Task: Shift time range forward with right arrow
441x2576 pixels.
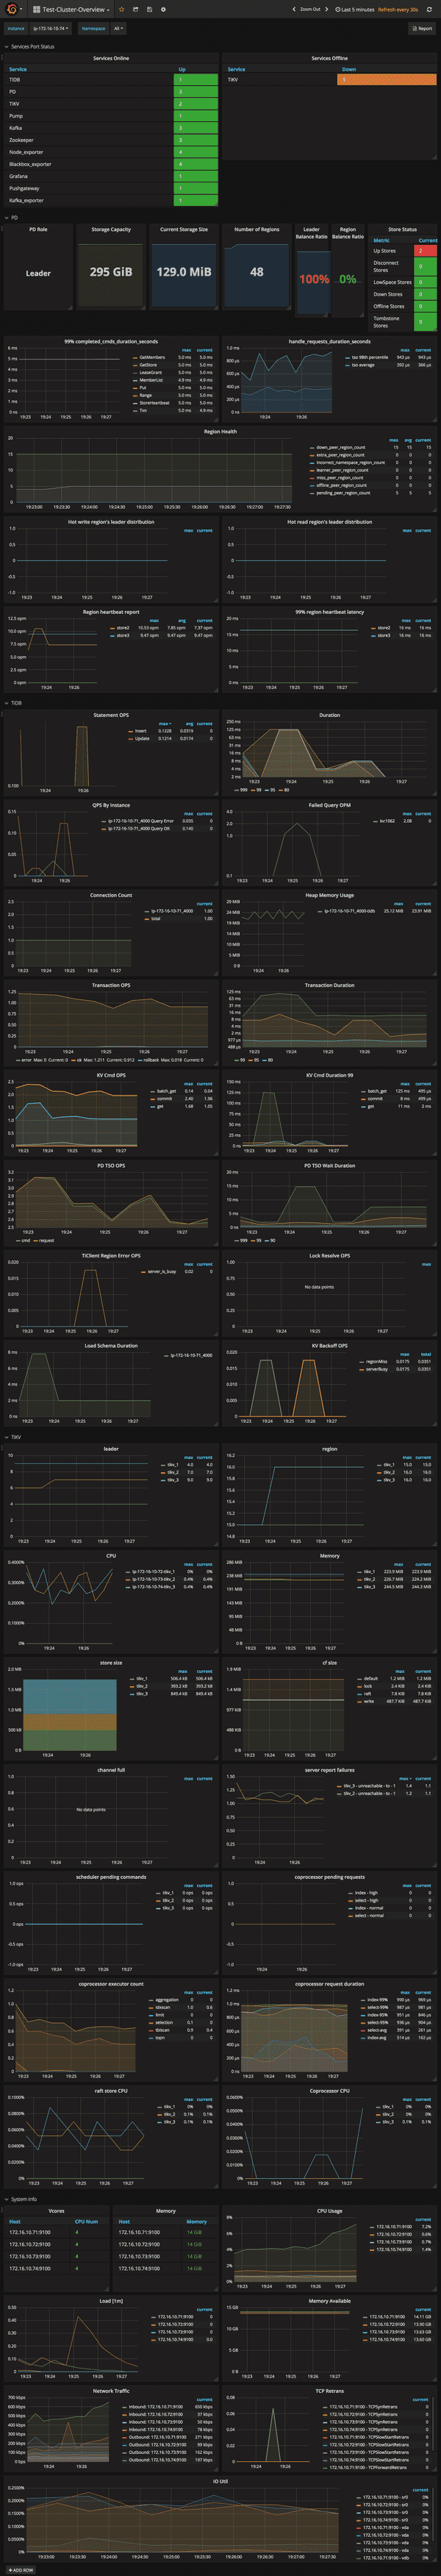Action: (x=327, y=9)
